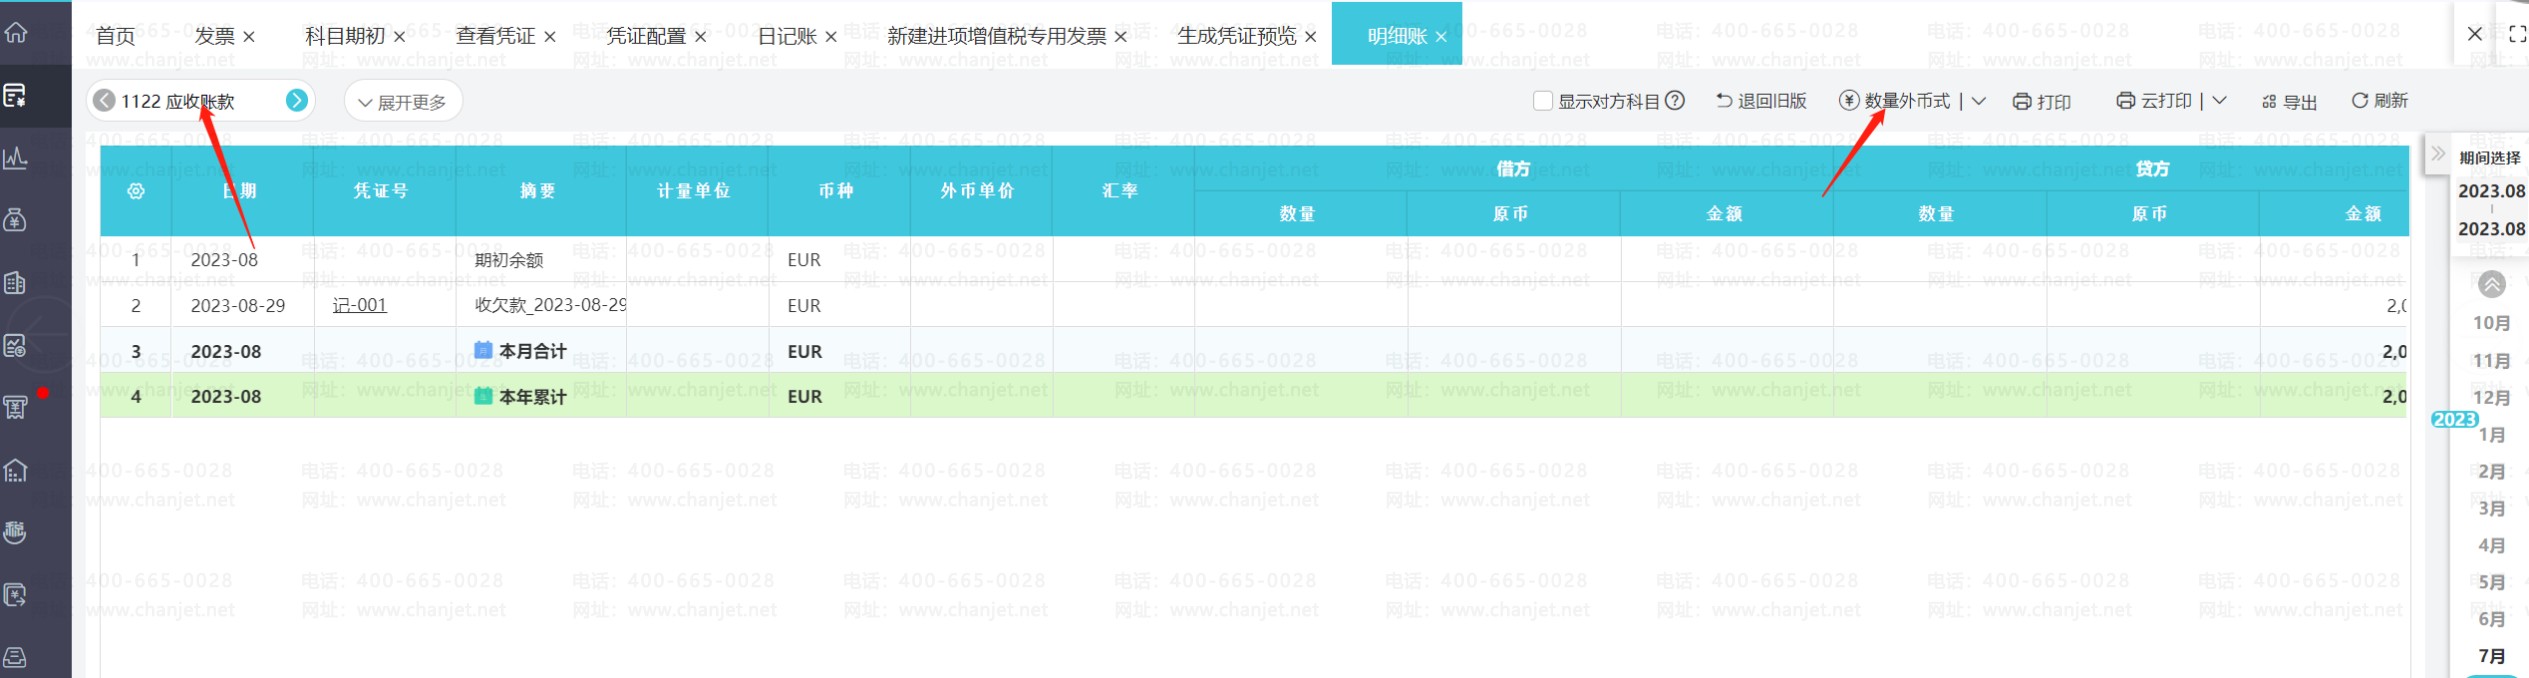Close the 日记账 tab
Image resolution: width=2529 pixels, height=678 pixels.
pyautogui.click(x=831, y=37)
